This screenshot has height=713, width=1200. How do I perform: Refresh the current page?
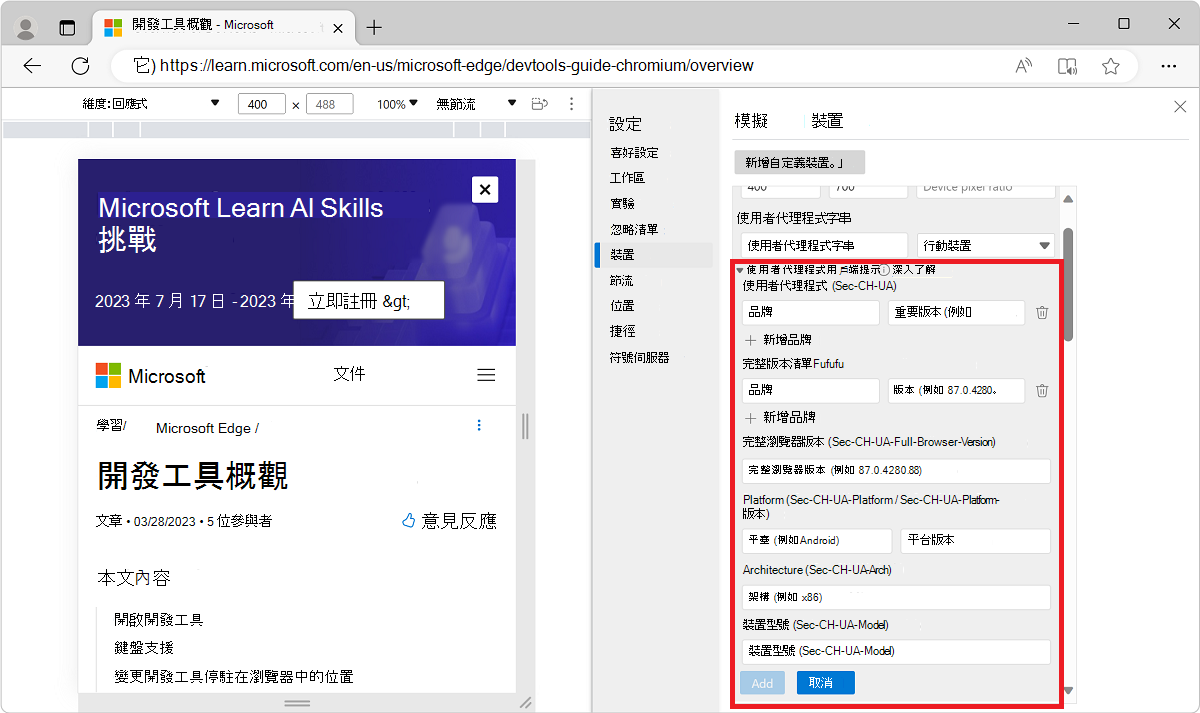click(80, 65)
